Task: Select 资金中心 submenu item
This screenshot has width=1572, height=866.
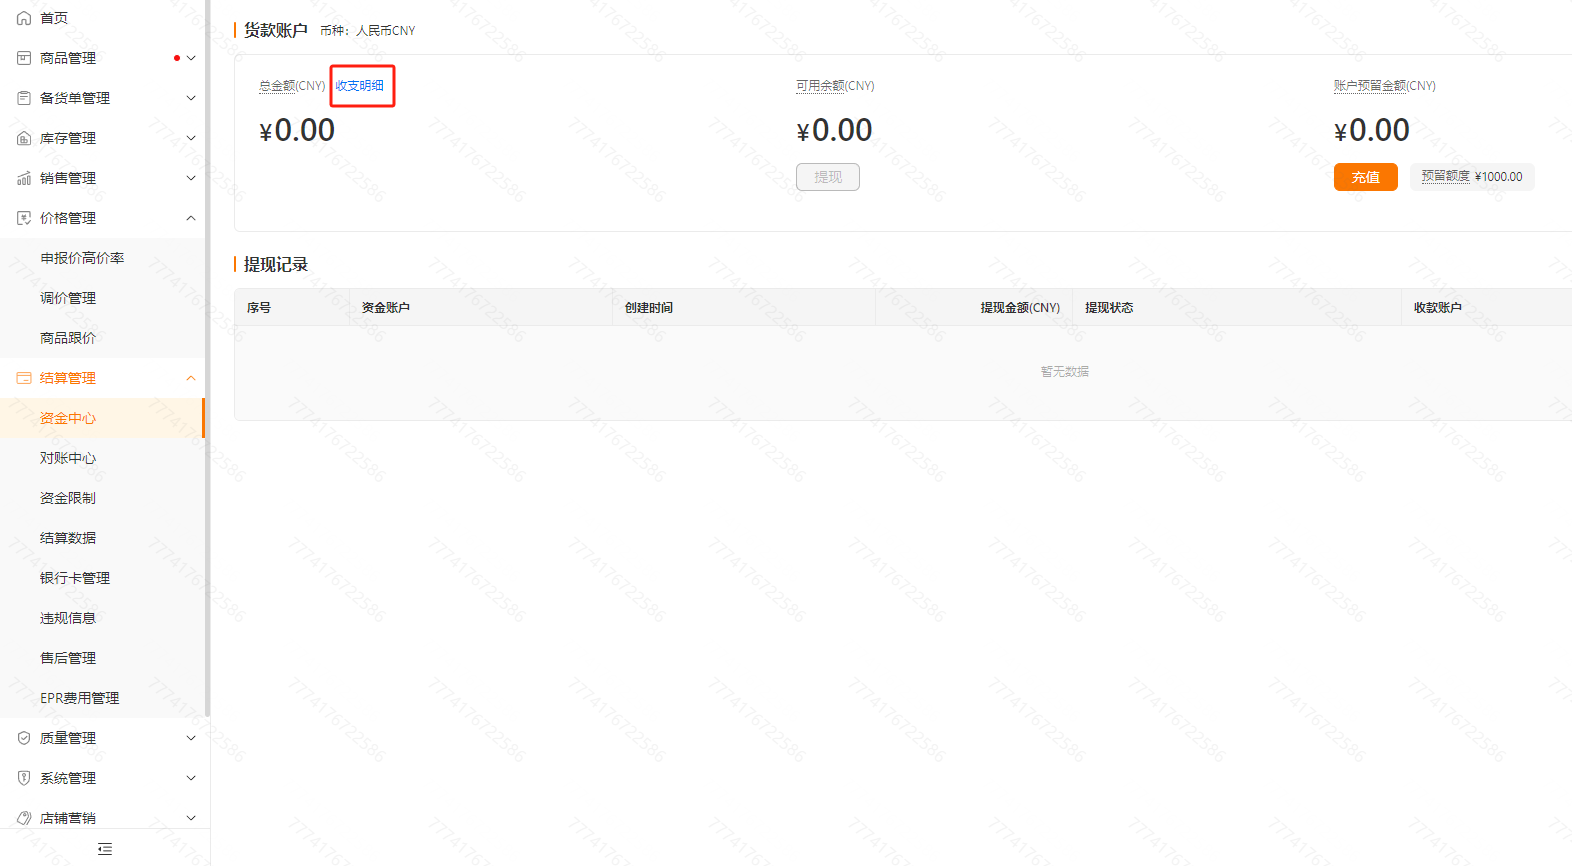Action: [x=102, y=418]
